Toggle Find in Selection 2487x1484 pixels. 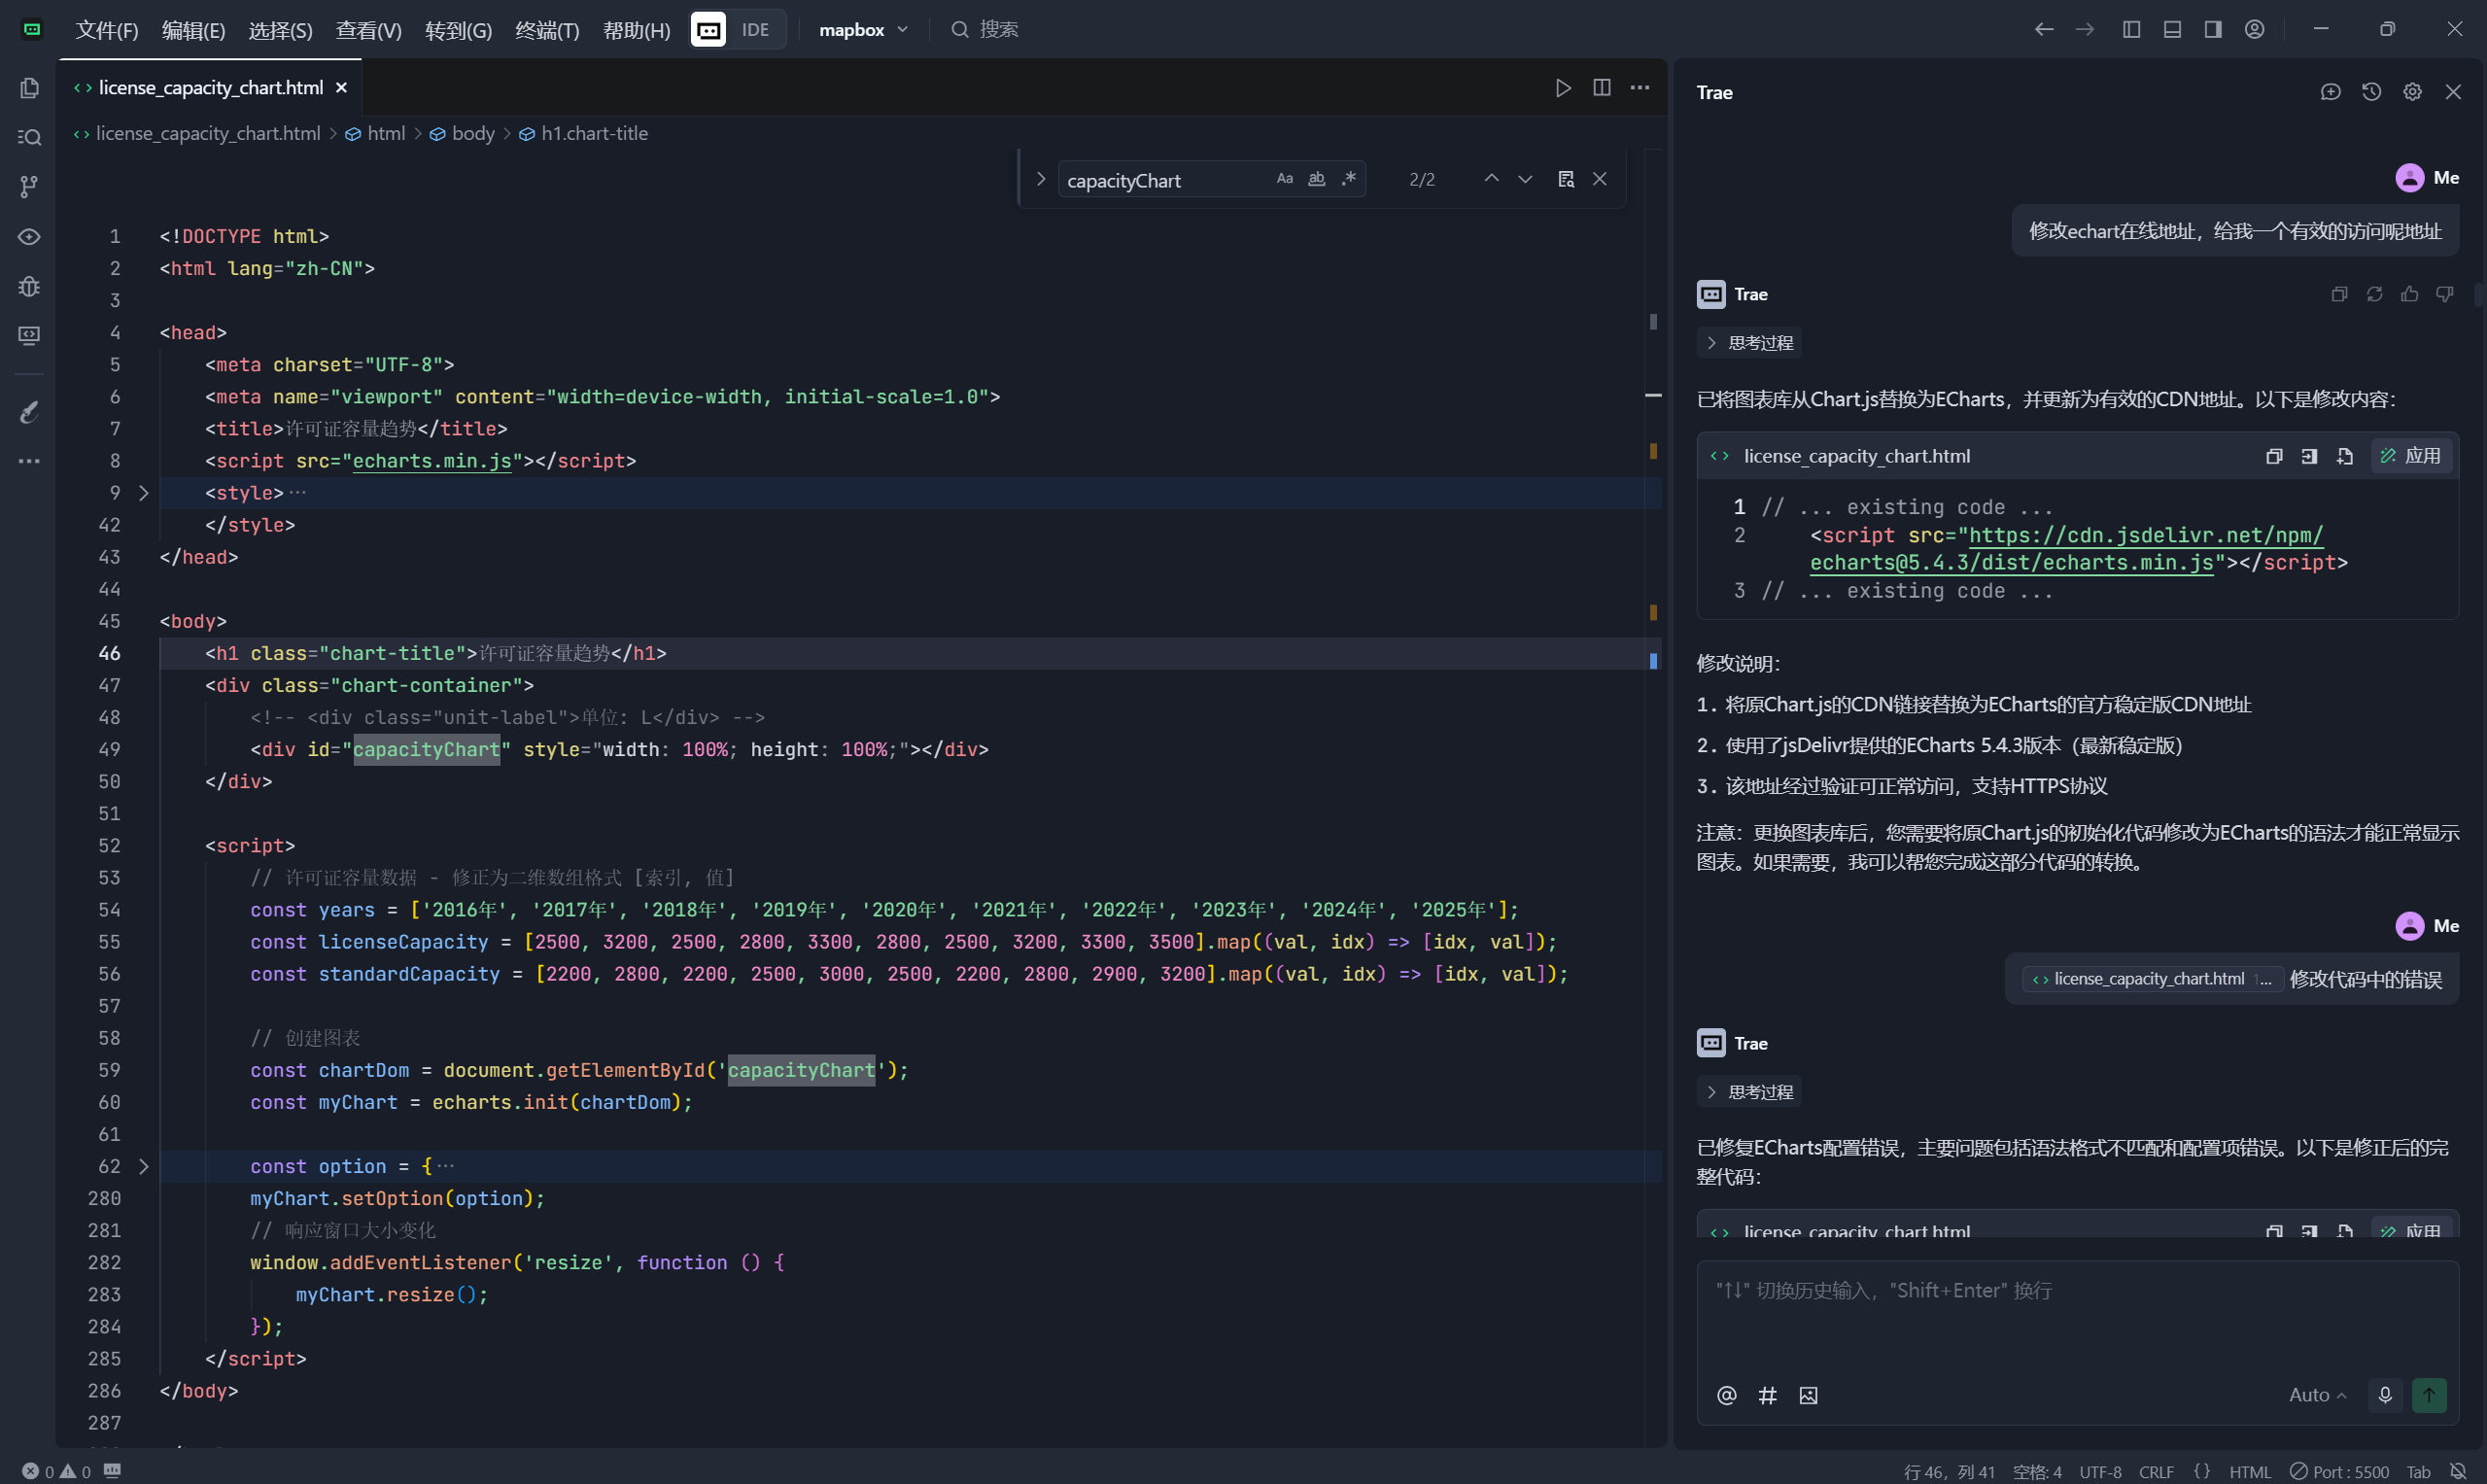[1566, 179]
